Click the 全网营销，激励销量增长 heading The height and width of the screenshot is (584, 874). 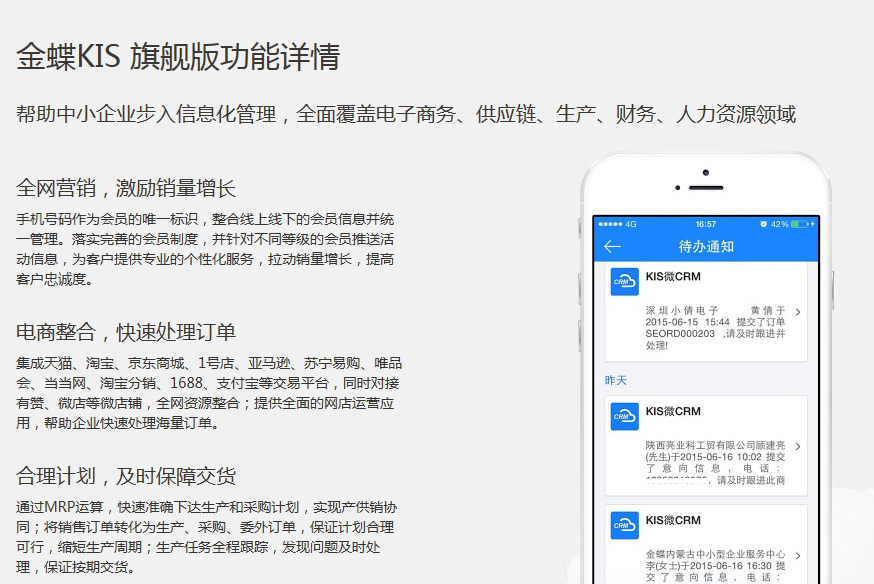click(x=126, y=188)
